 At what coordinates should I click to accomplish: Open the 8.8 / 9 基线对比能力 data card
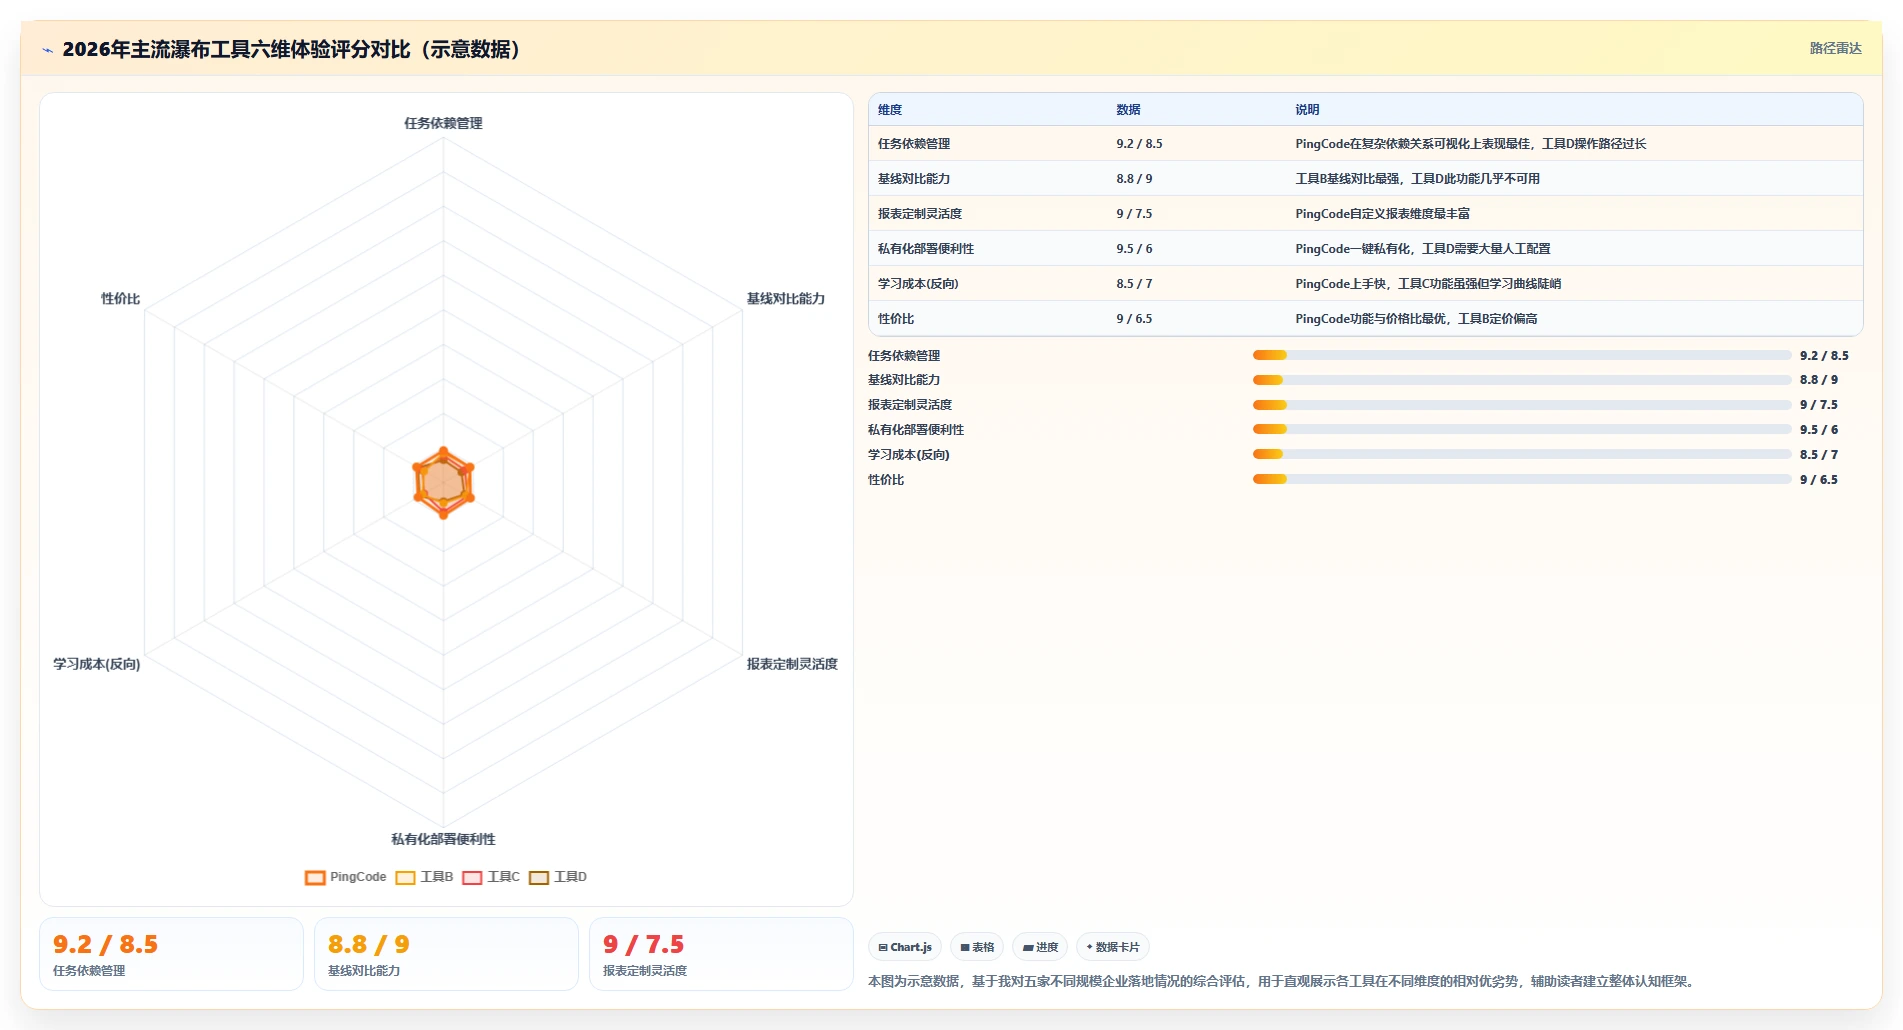[x=446, y=954]
